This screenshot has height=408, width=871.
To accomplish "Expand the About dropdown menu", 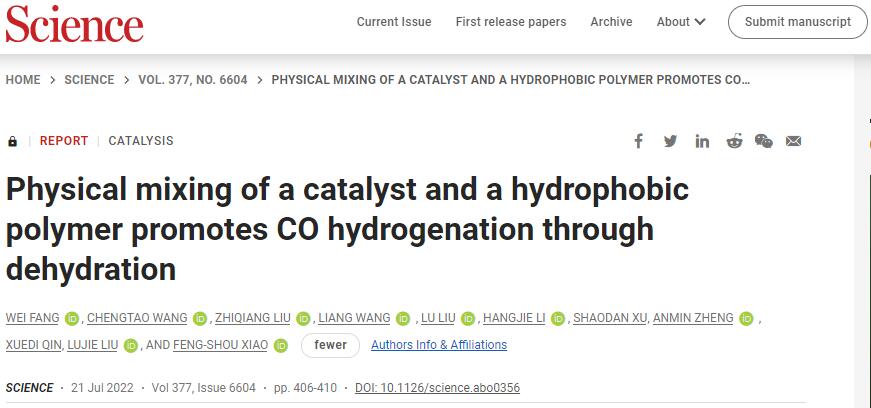I will coord(681,22).
